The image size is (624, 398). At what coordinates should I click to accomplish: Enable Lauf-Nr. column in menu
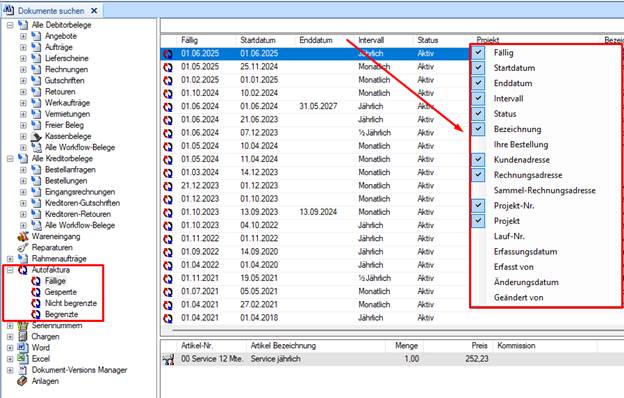coord(509,236)
